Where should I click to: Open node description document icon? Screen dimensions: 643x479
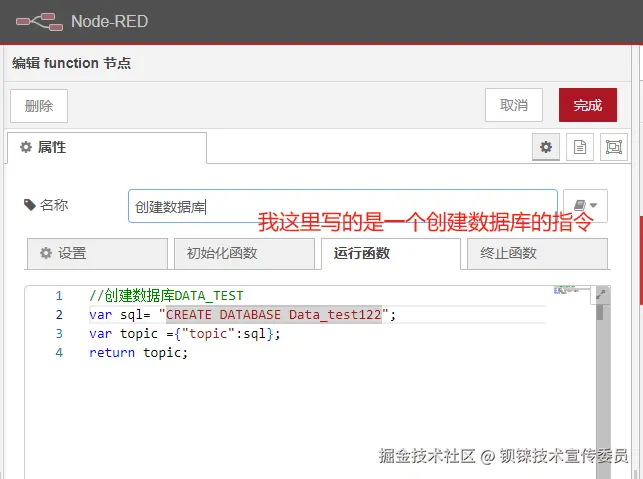tap(579, 147)
